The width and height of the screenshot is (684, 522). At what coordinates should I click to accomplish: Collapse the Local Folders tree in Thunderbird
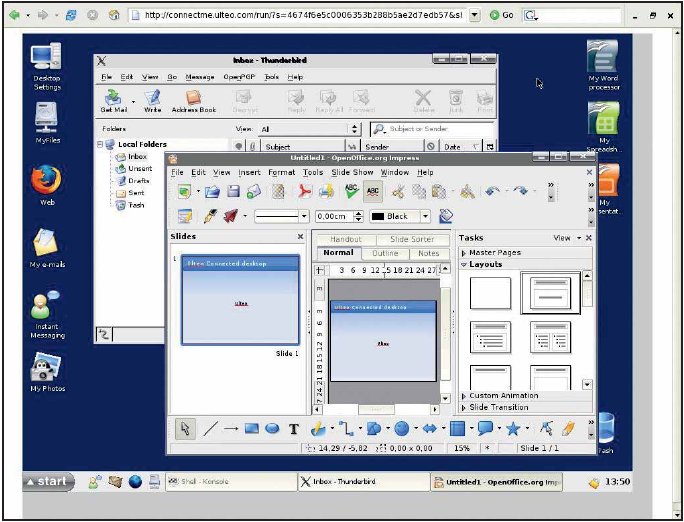click(100, 144)
